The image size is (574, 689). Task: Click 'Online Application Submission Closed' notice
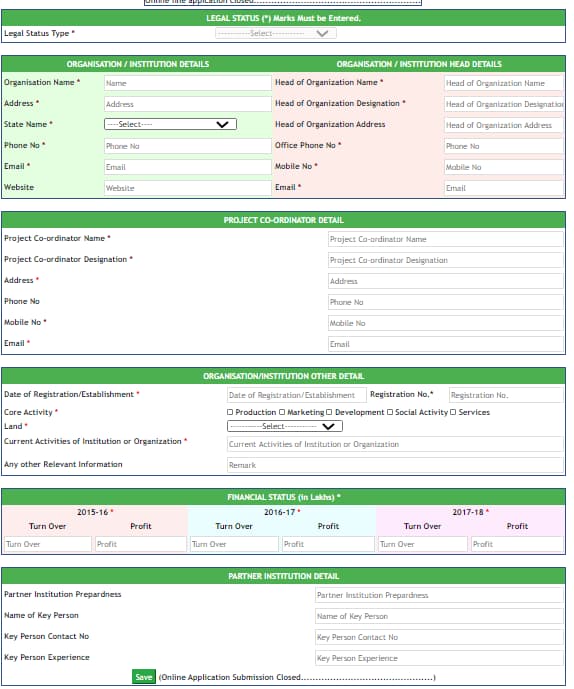(x=297, y=677)
